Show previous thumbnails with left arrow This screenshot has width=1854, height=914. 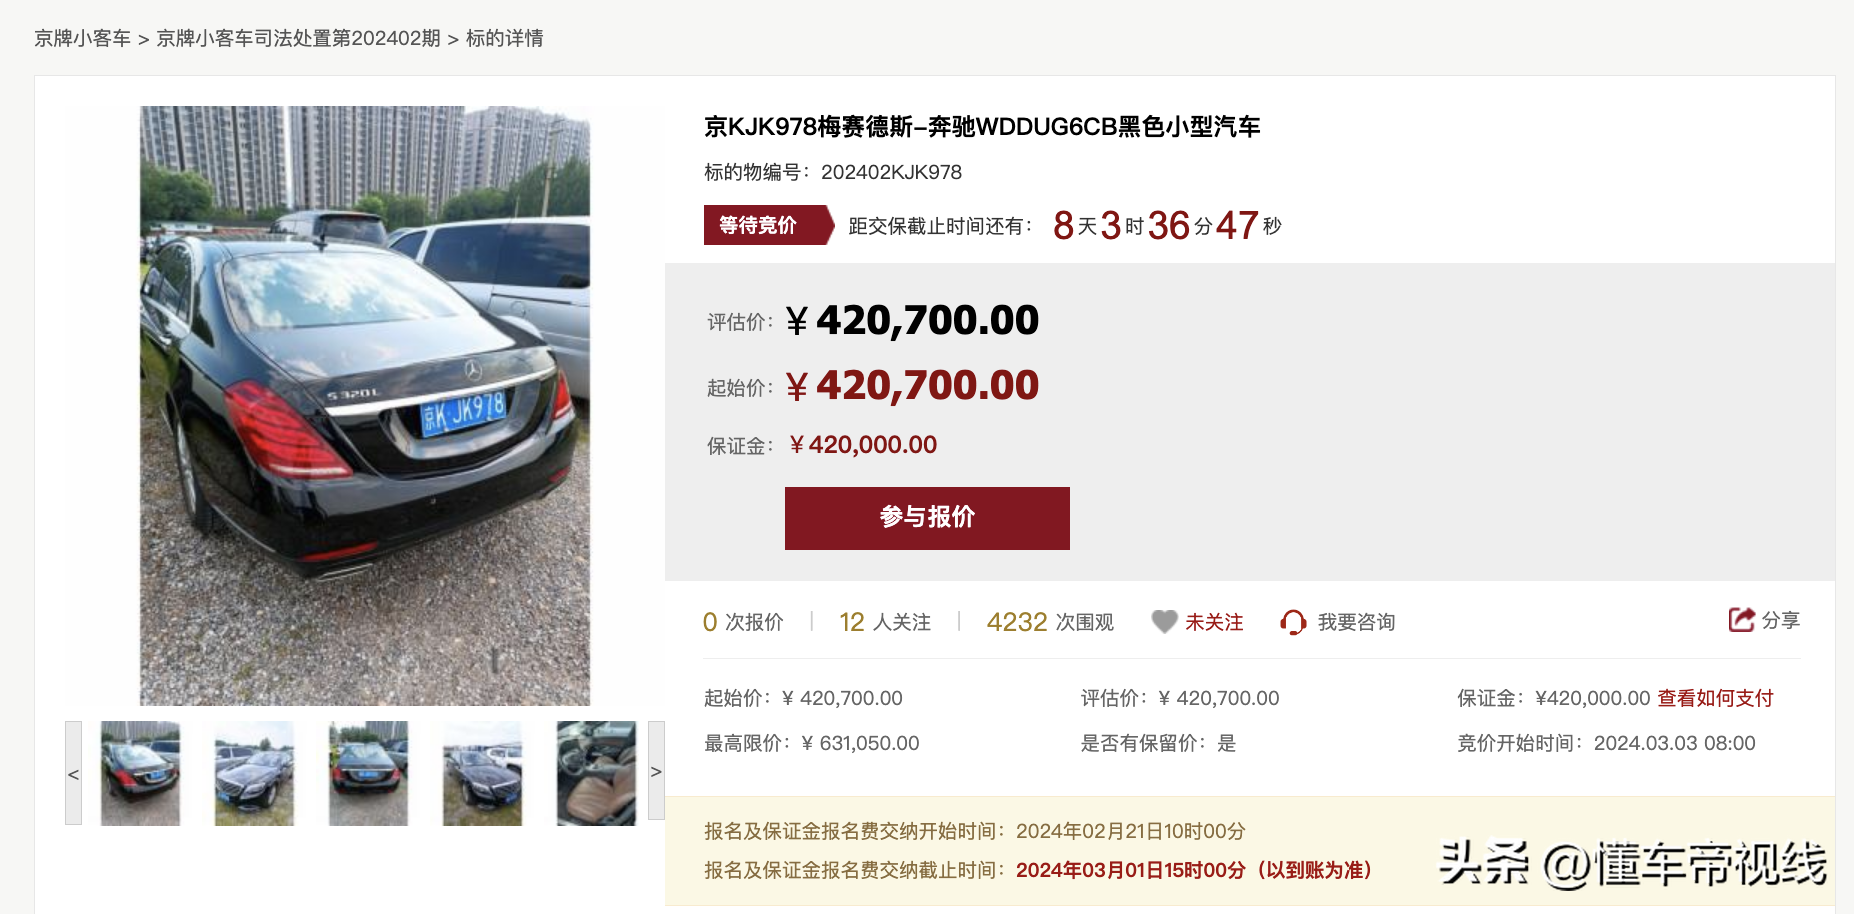click(x=73, y=773)
